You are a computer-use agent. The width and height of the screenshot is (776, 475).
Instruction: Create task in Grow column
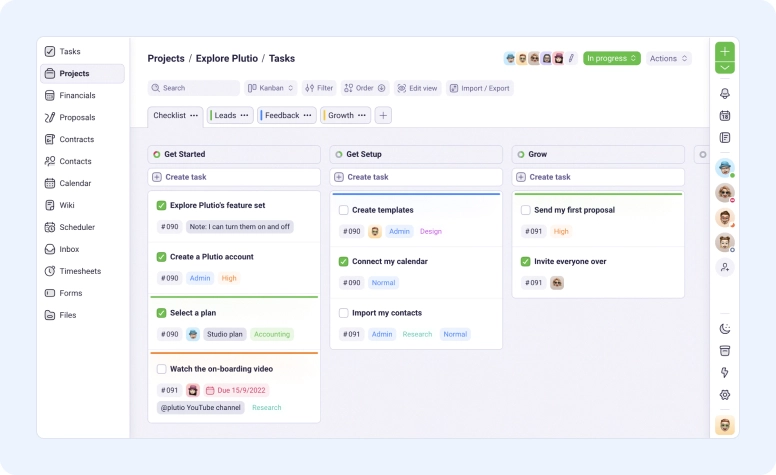point(598,177)
